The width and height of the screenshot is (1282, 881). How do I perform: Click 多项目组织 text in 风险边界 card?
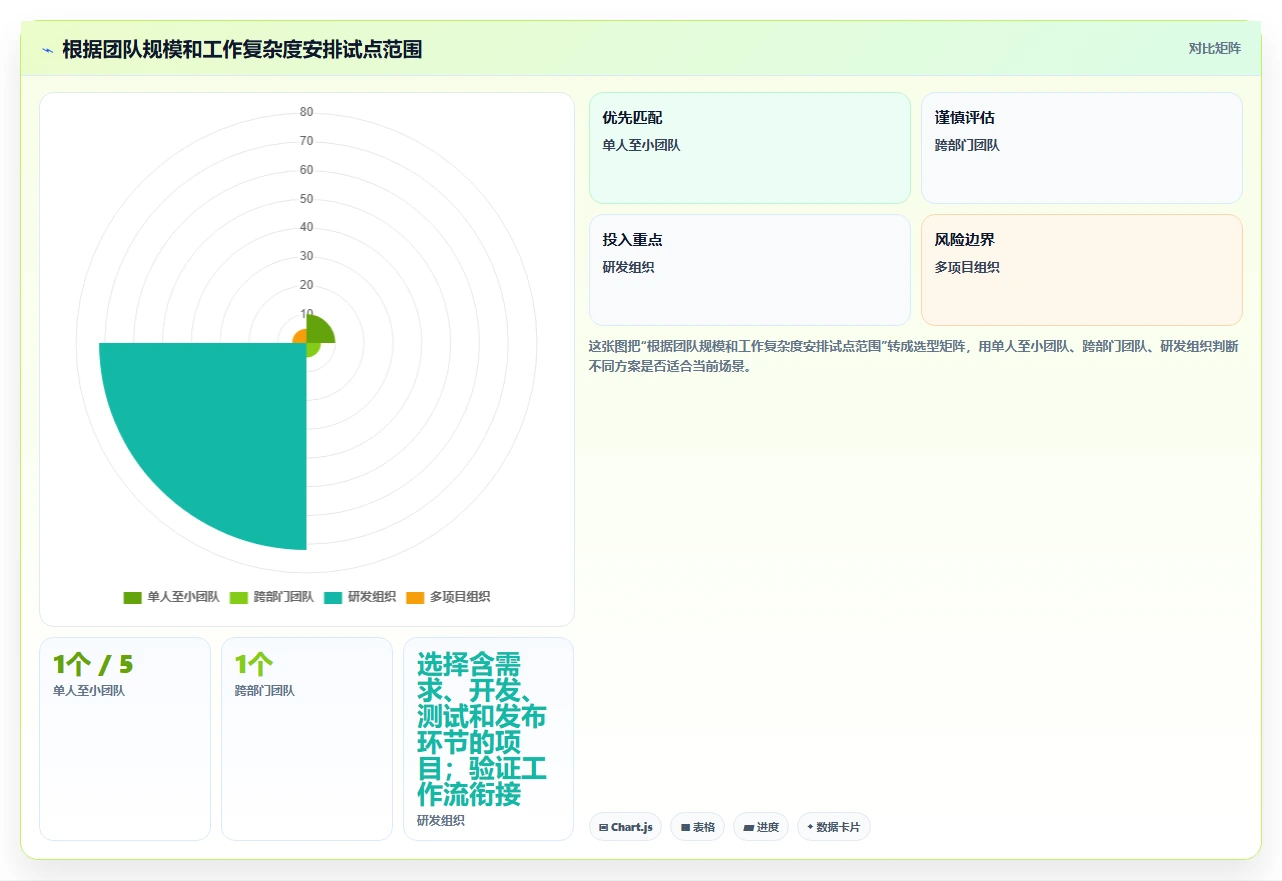point(967,267)
